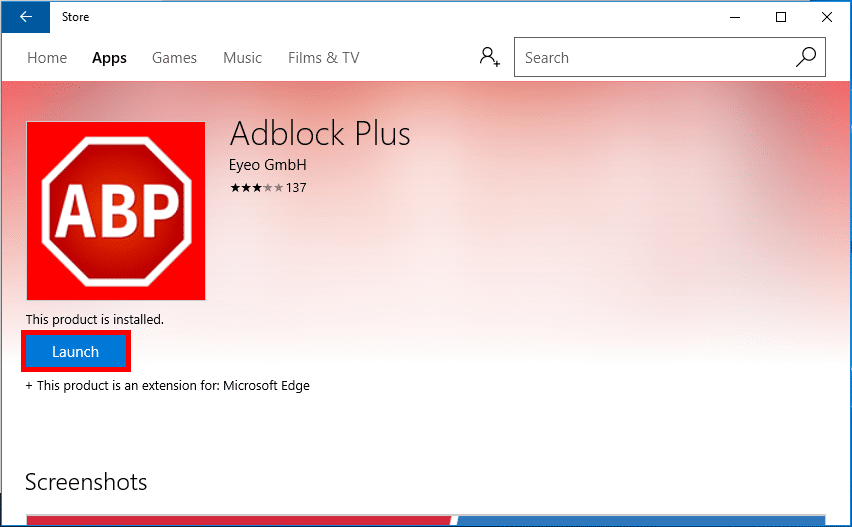This screenshot has height=527, width=852.
Task: Launch the Adblock Plus extension
Action: pyautogui.click(x=76, y=352)
